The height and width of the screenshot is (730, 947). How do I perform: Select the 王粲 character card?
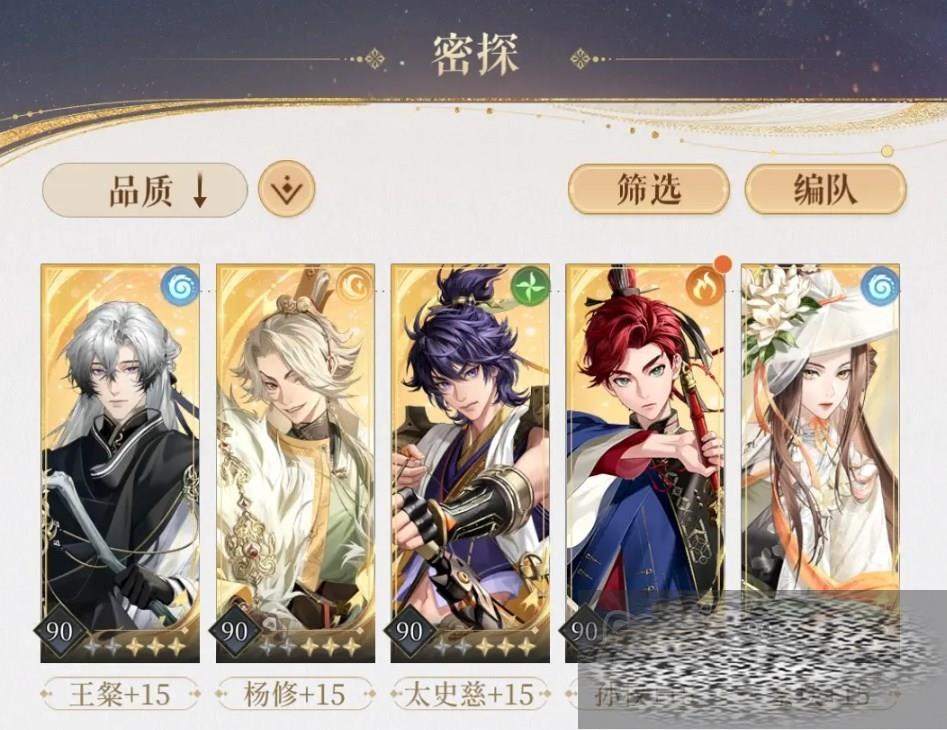120,463
